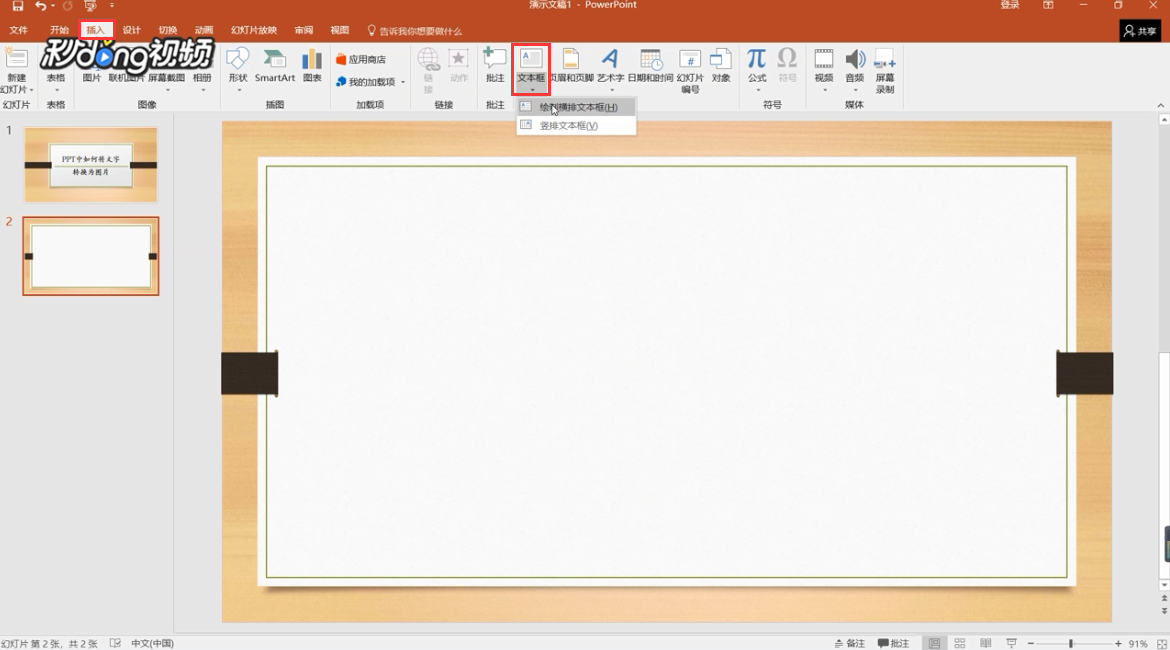Click the zoom slider handle

[x=1071, y=643]
